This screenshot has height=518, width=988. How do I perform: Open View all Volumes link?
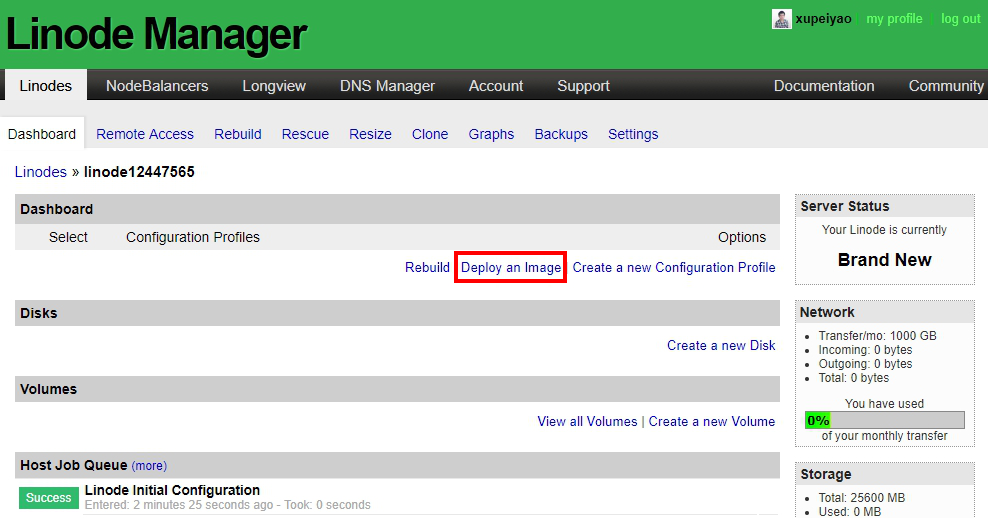pyautogui.click(x=587, y=422)
